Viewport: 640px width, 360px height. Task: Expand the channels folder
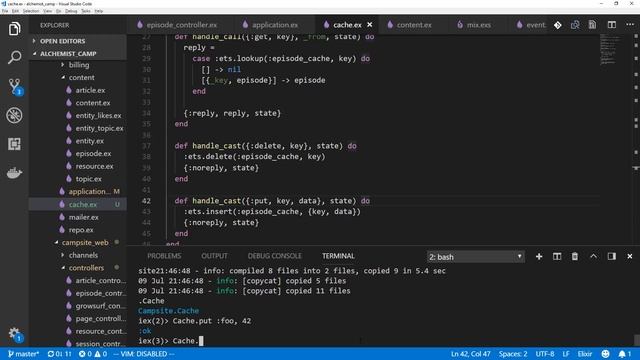pyautogui.click(x=83, y=255)
